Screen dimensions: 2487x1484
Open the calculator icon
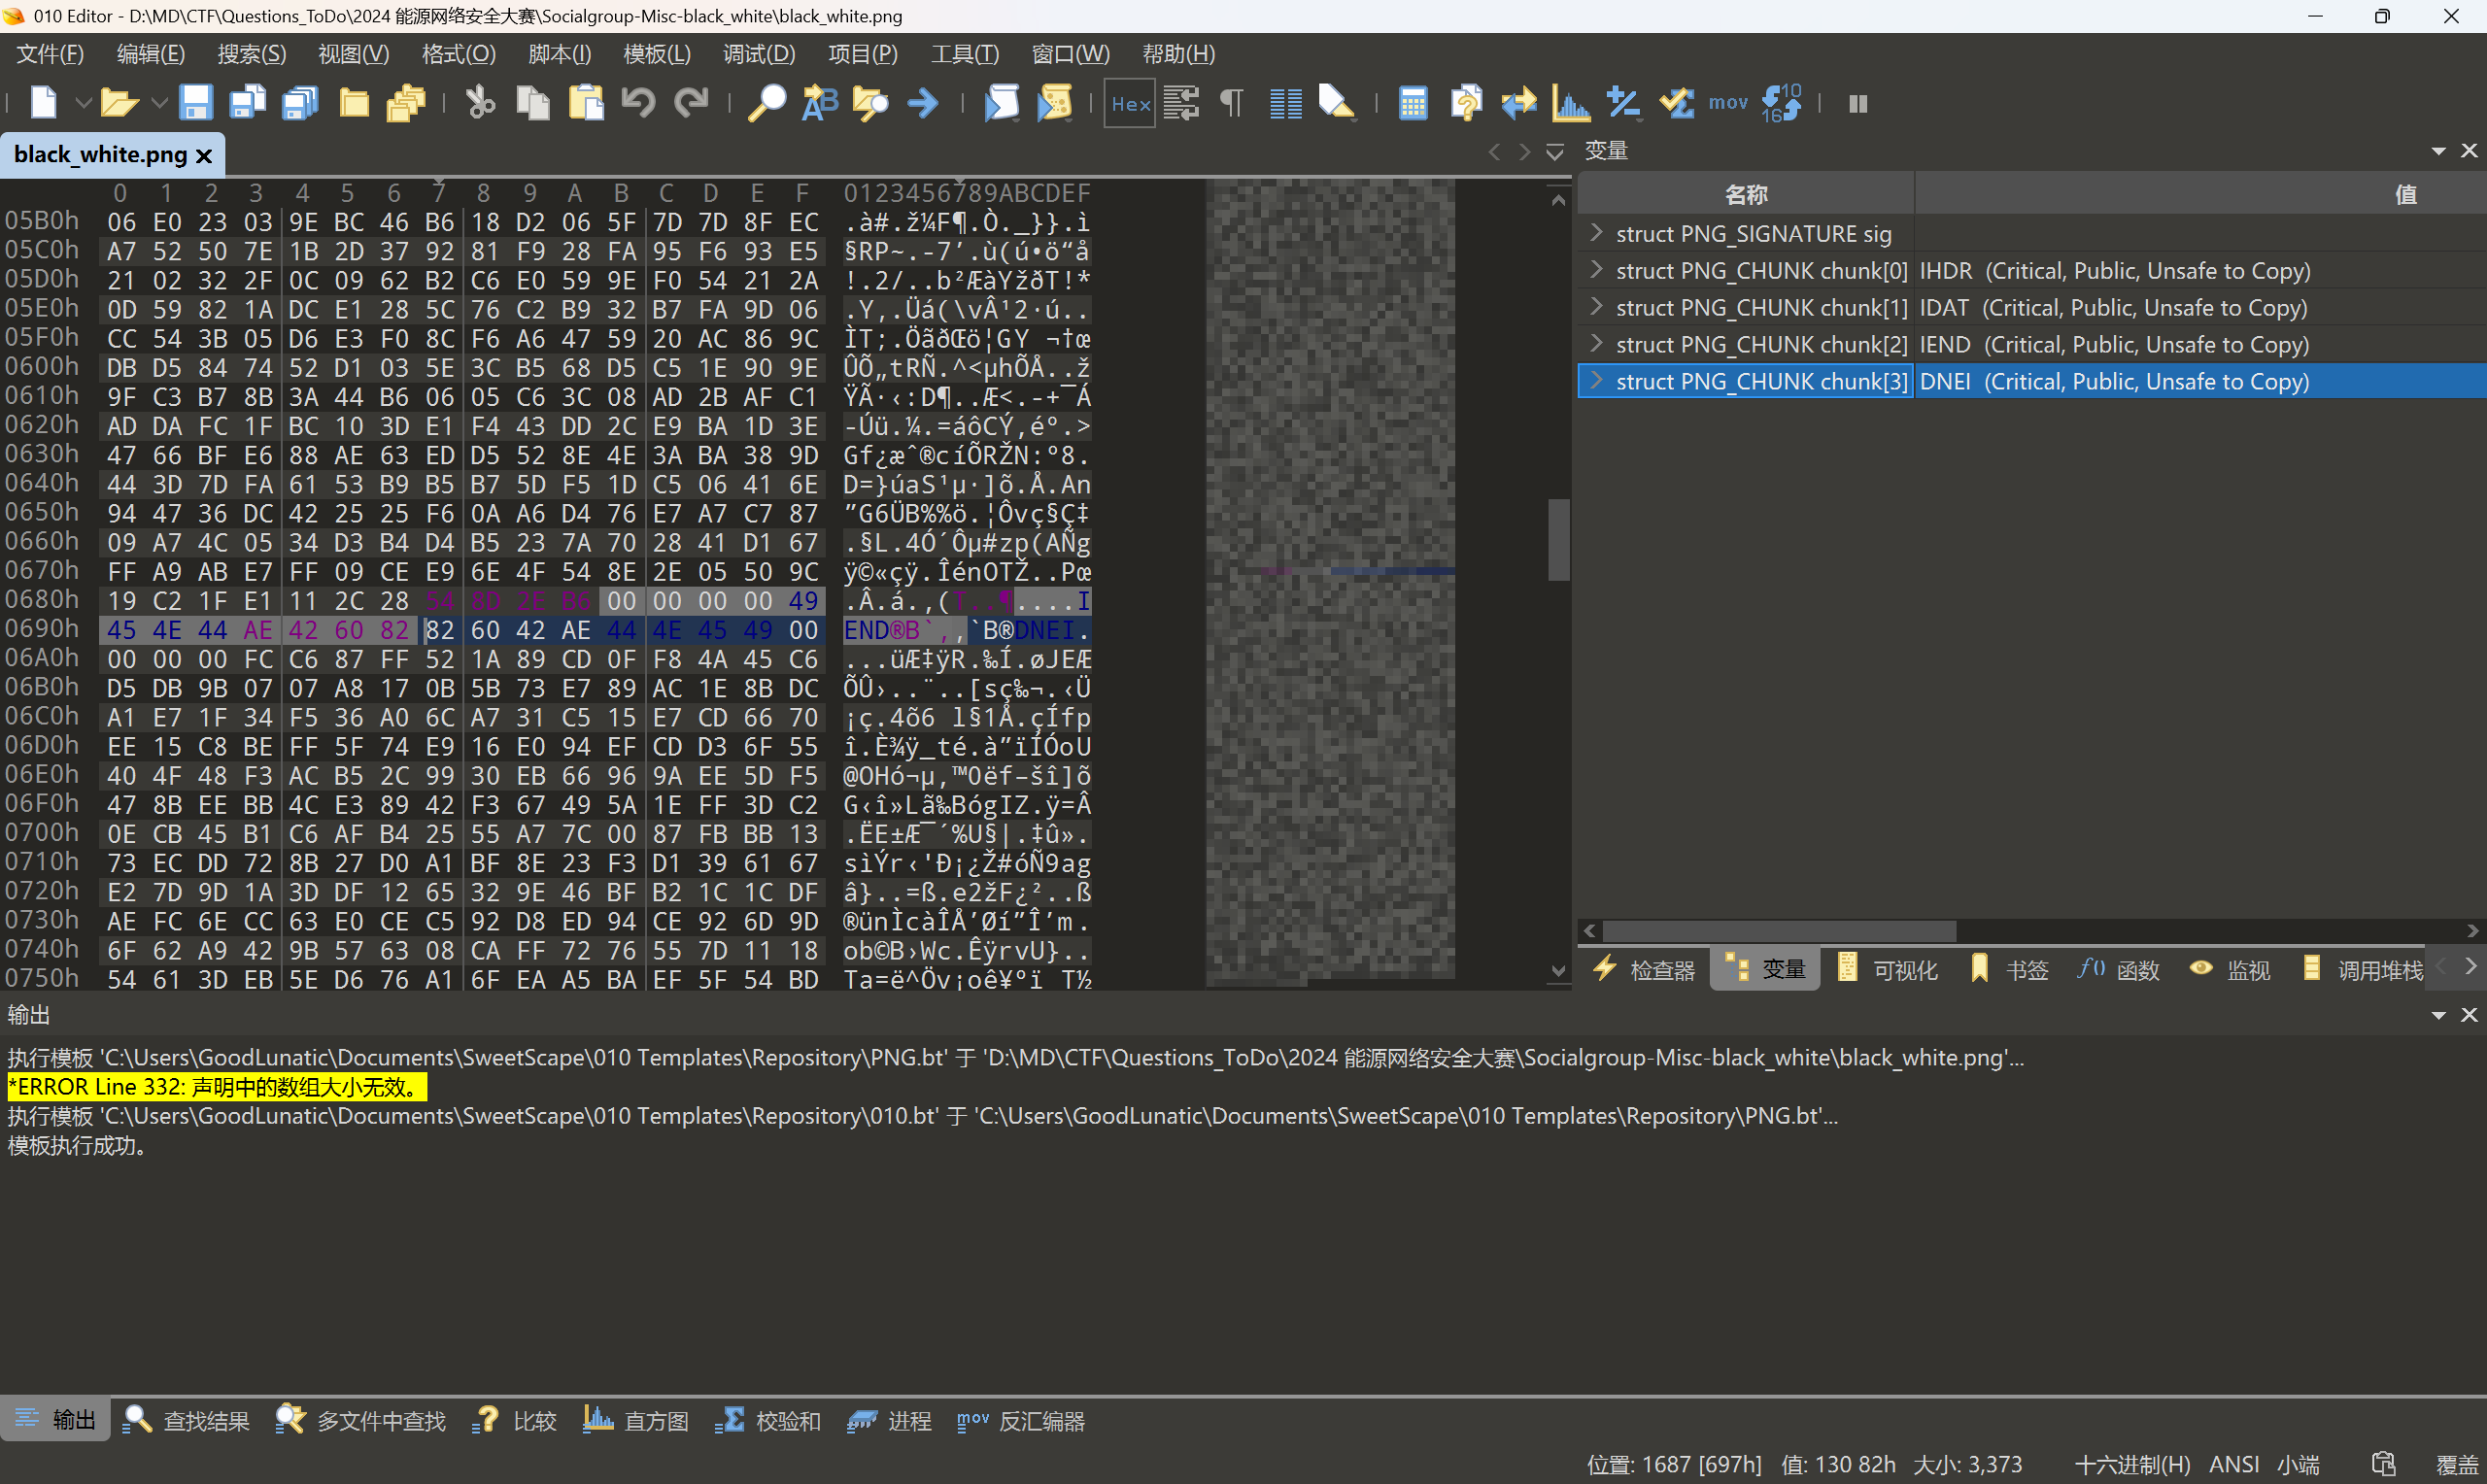point(1413,103)
